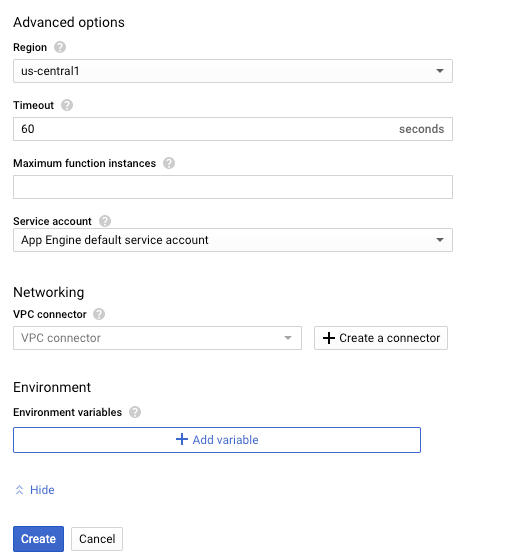This screenshot has width=505, height=552.
Task: Open the VPC connector dropdown
Action: click(157, 338)
